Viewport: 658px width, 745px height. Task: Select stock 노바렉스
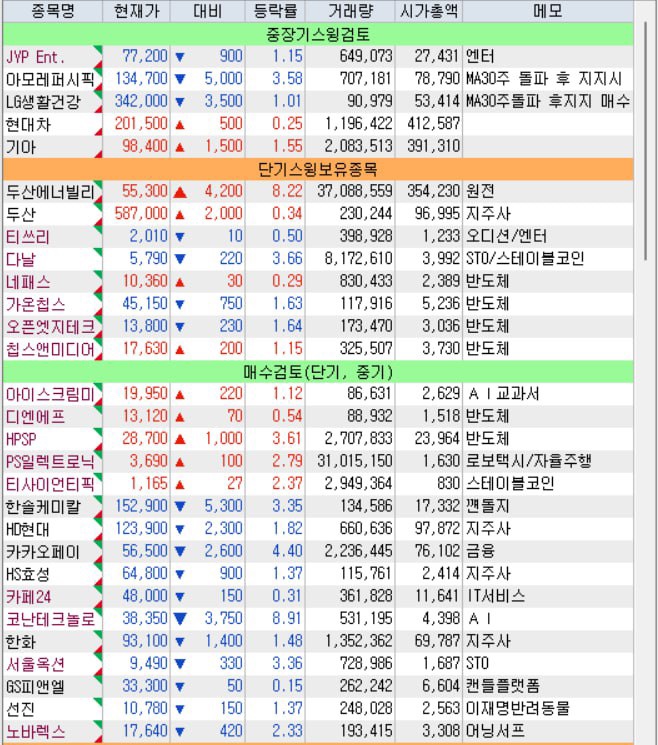click(52, 732)
